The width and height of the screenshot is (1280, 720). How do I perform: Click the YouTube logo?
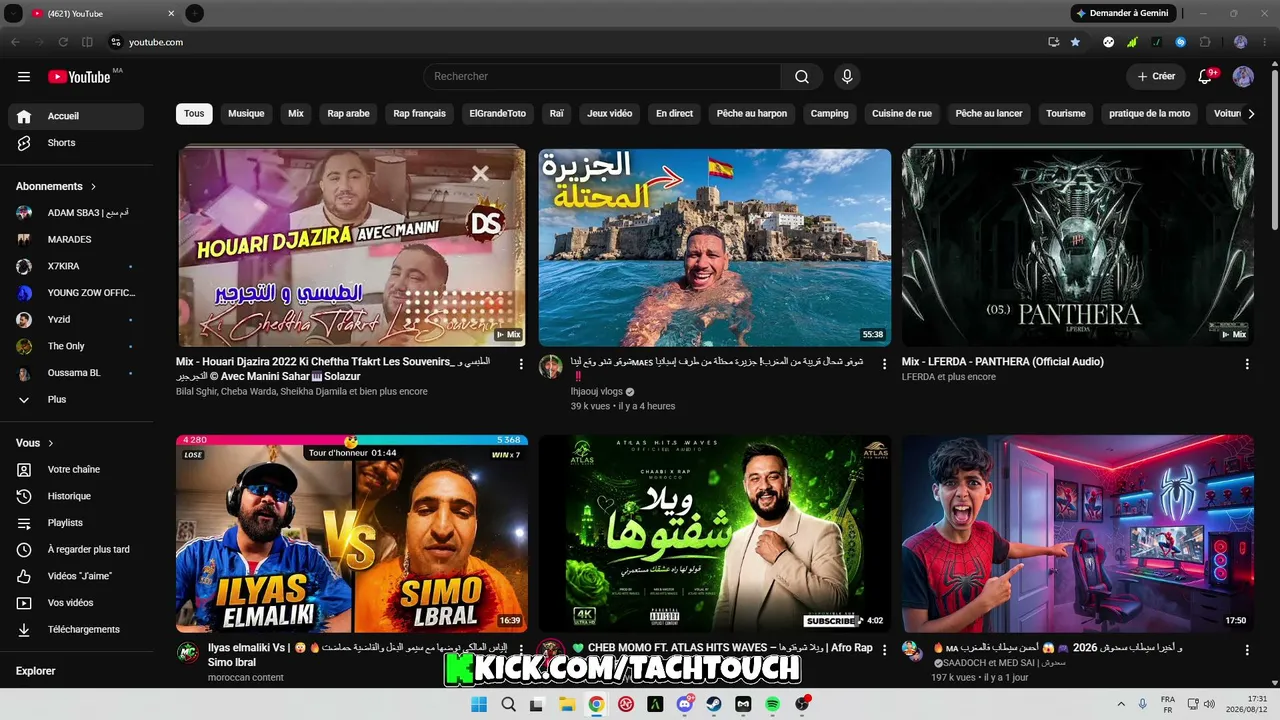click(x=79, y=77)
